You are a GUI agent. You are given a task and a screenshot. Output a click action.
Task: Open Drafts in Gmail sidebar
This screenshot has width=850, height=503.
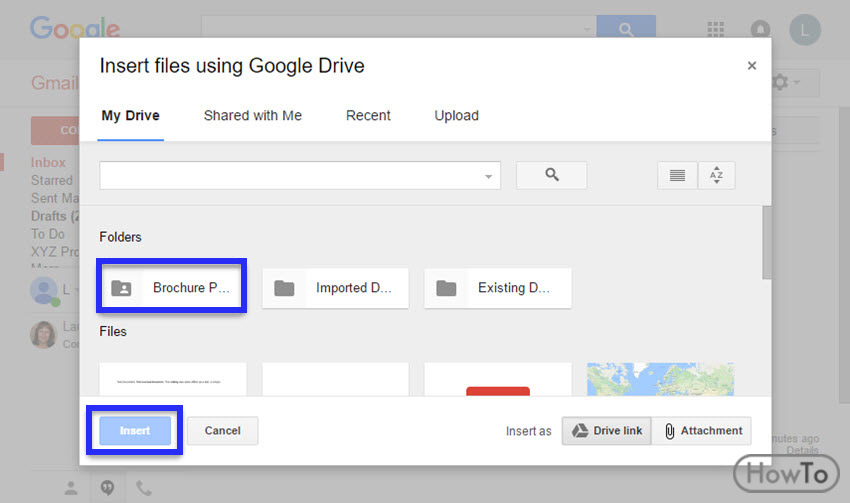(55, 216)
